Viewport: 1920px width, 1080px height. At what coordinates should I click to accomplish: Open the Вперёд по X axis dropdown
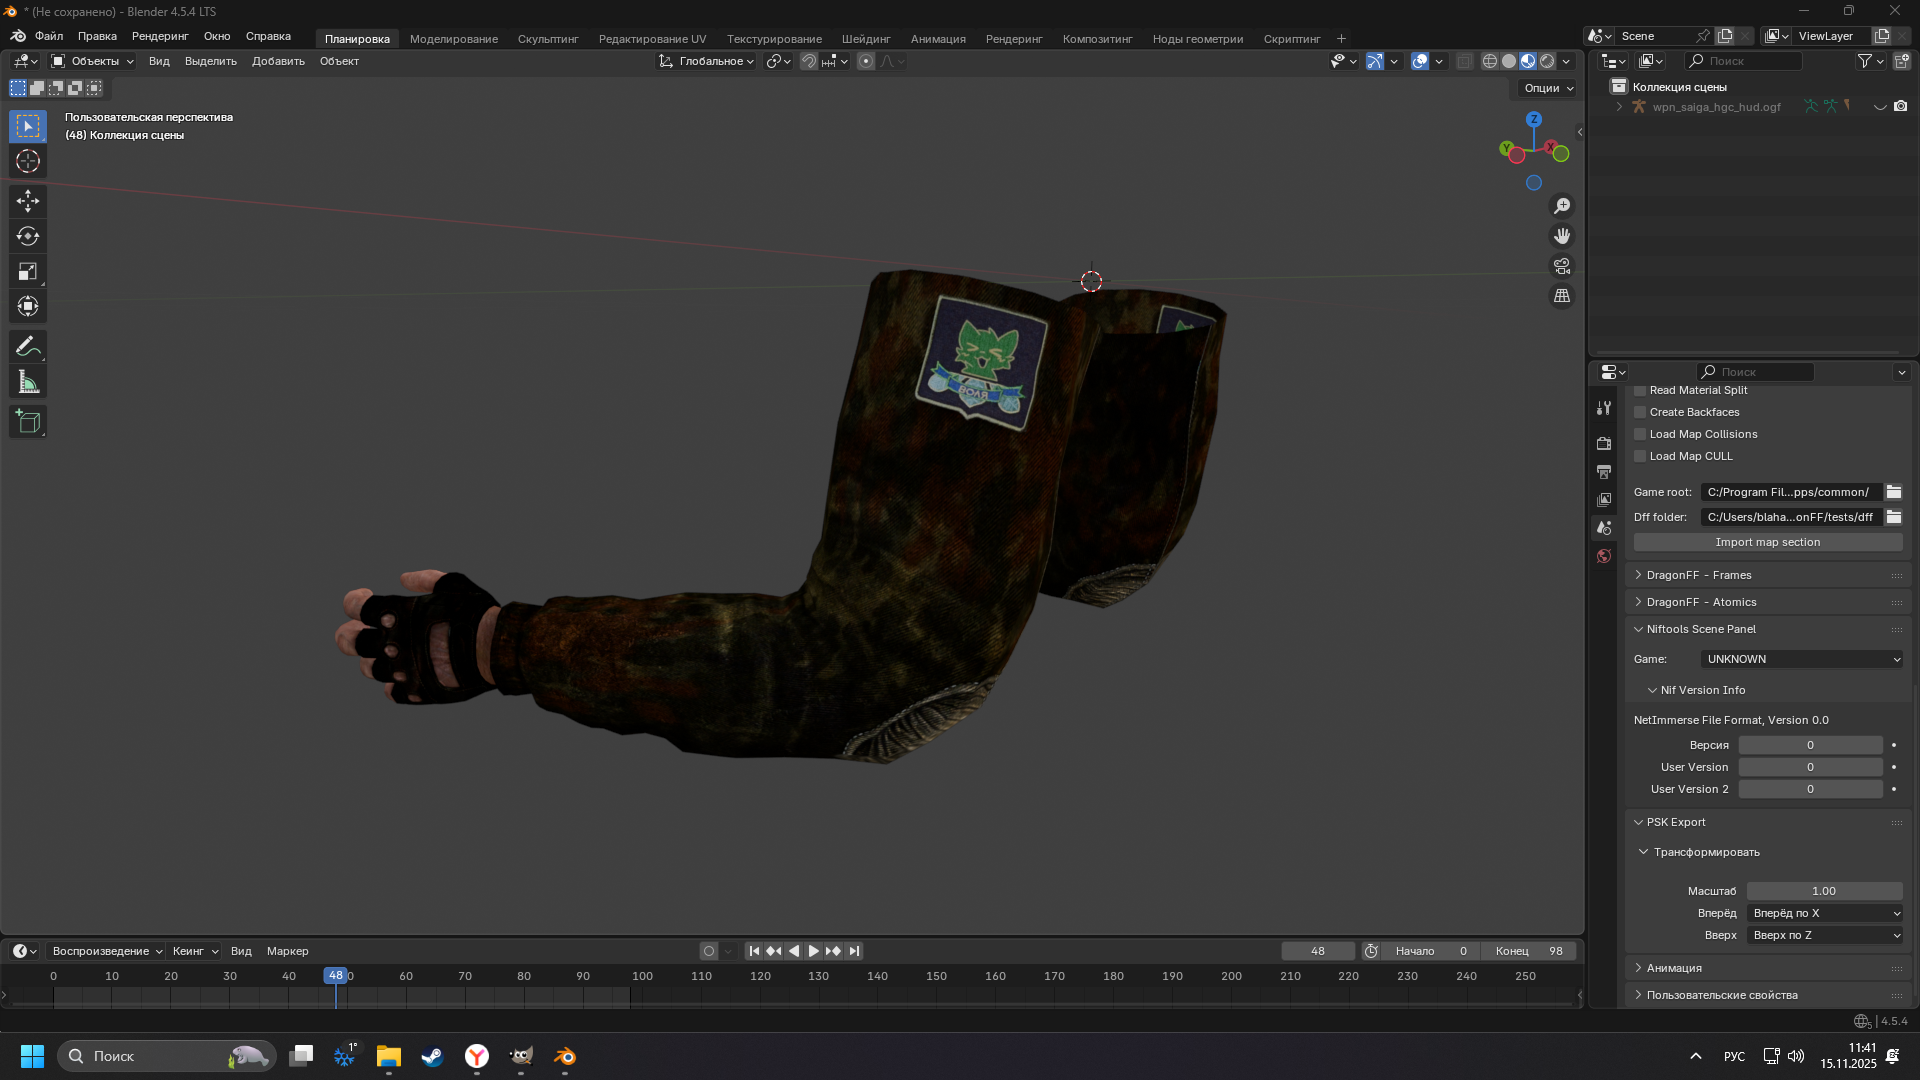click(x=1824, y=913)
